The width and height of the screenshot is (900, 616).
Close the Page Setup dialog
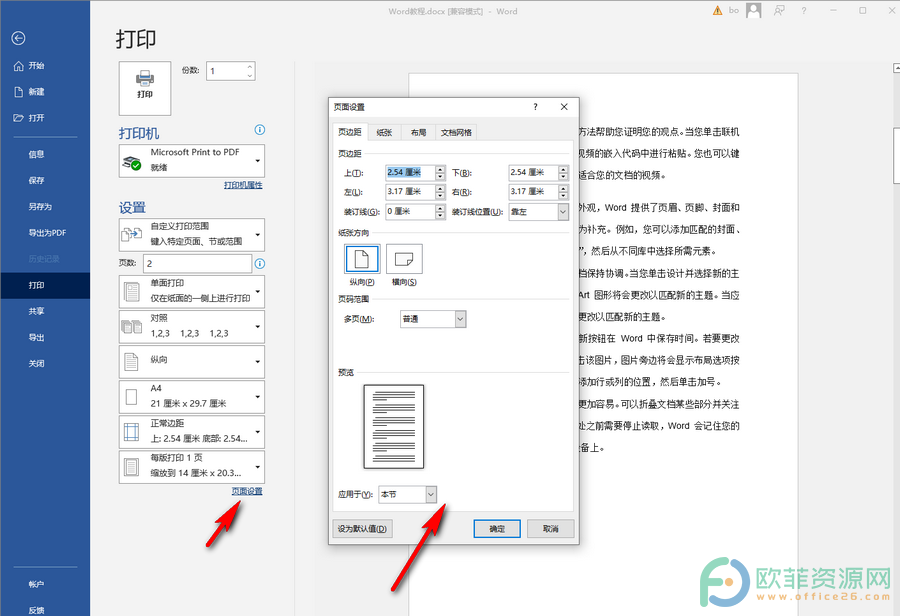[x=564, y=107]
